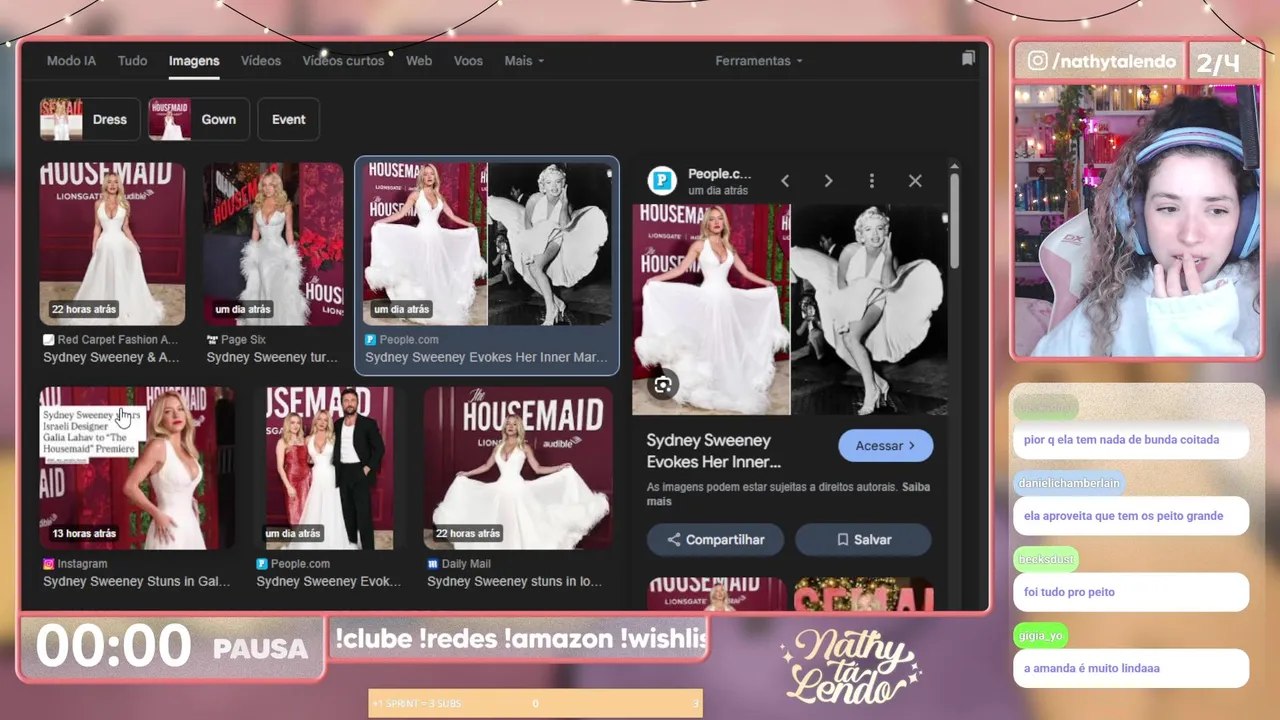Click 'Sydney Sweeney tur...' result title

(x=271, y=357)
